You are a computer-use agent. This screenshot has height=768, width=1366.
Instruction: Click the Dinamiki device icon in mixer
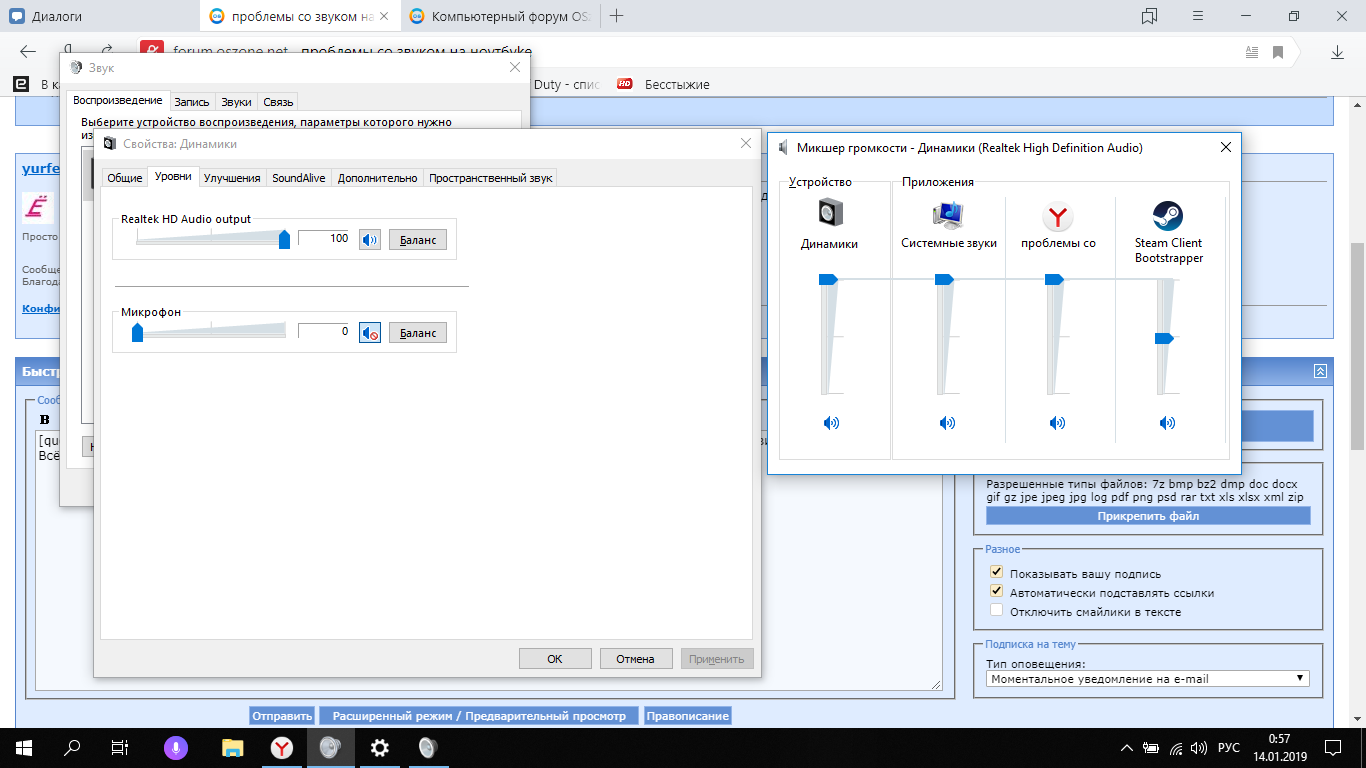tap(831, 214)
